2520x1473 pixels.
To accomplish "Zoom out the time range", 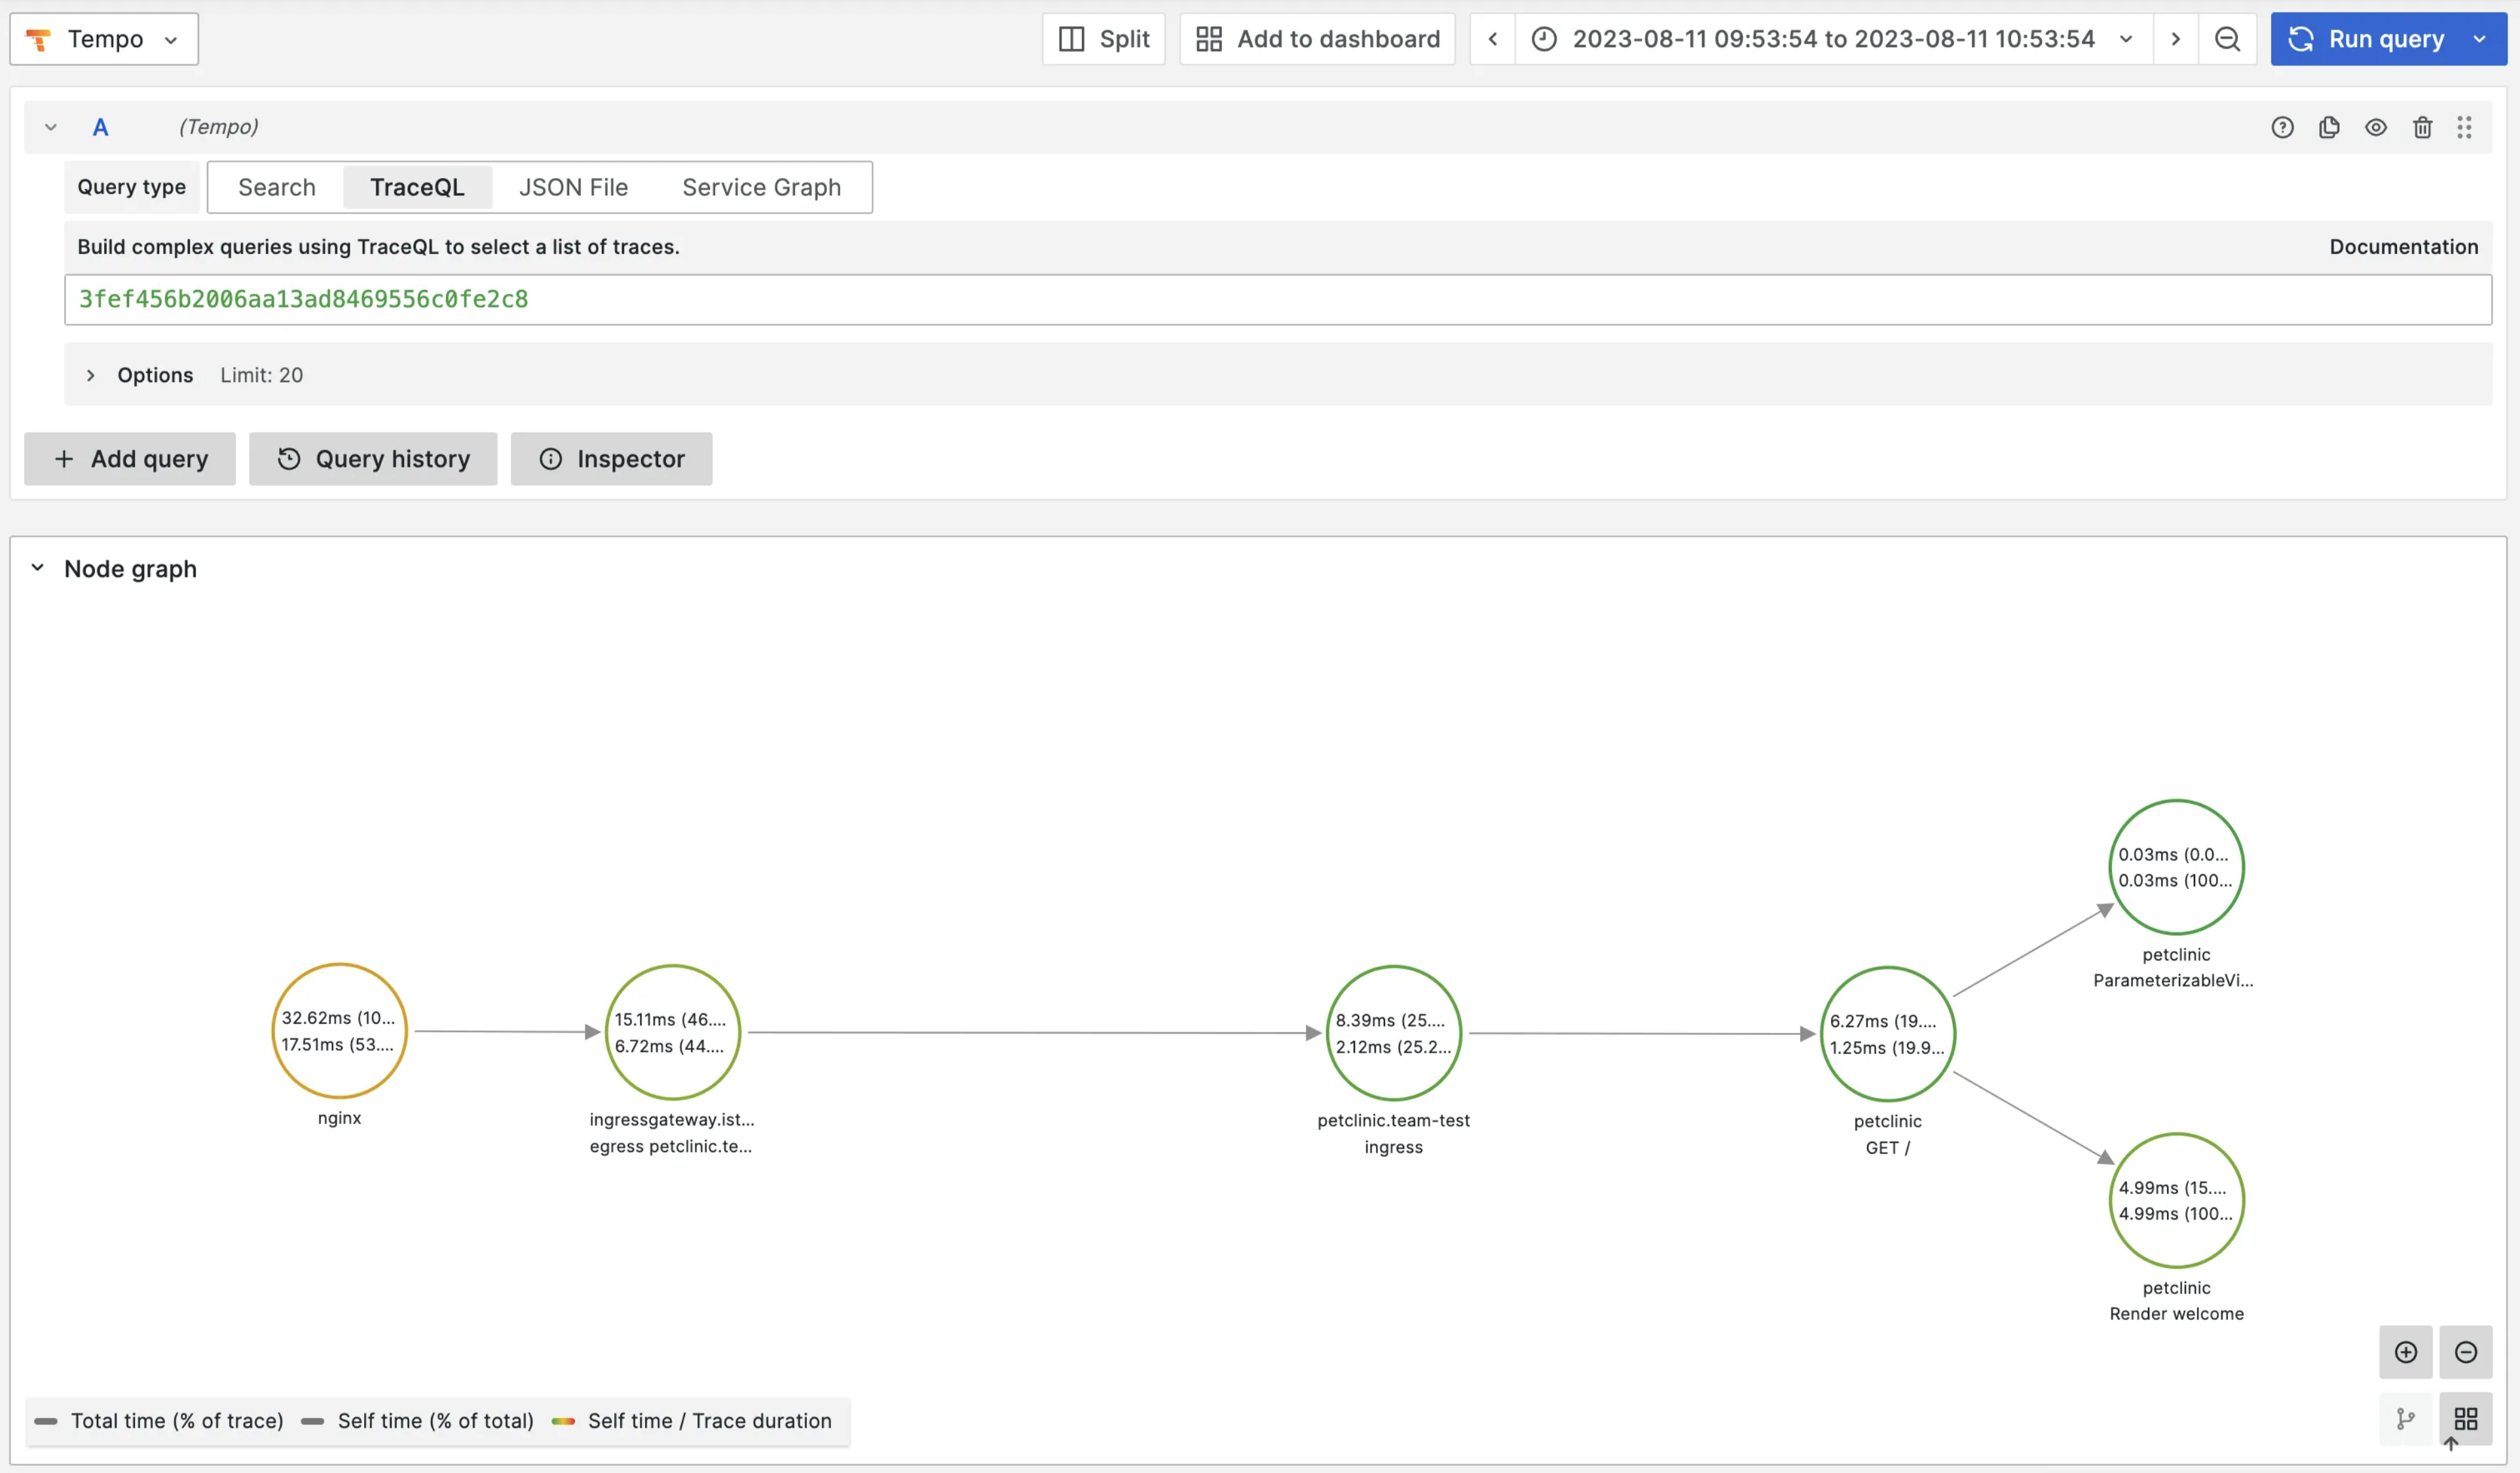I will pos(2227,39).
